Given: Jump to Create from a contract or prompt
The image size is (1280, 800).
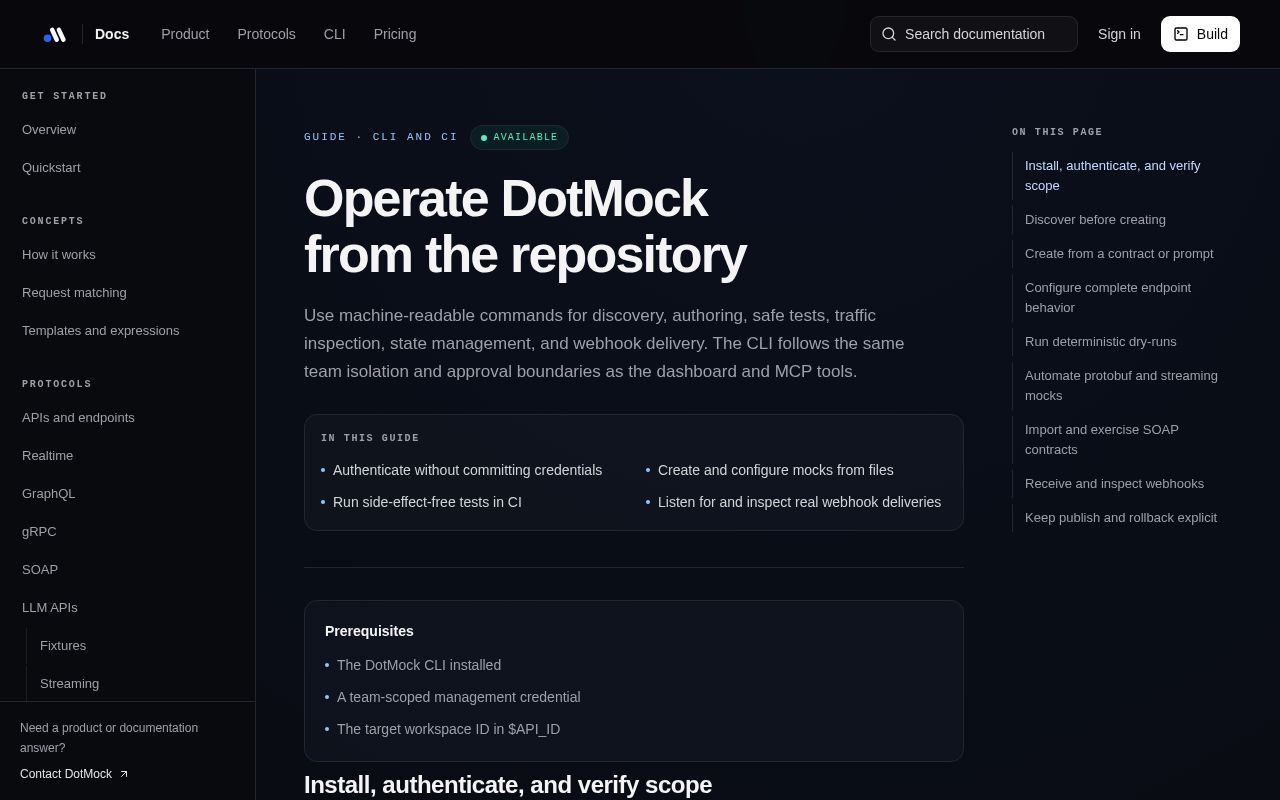Looking at the screenshot, I should (1119, 254).
